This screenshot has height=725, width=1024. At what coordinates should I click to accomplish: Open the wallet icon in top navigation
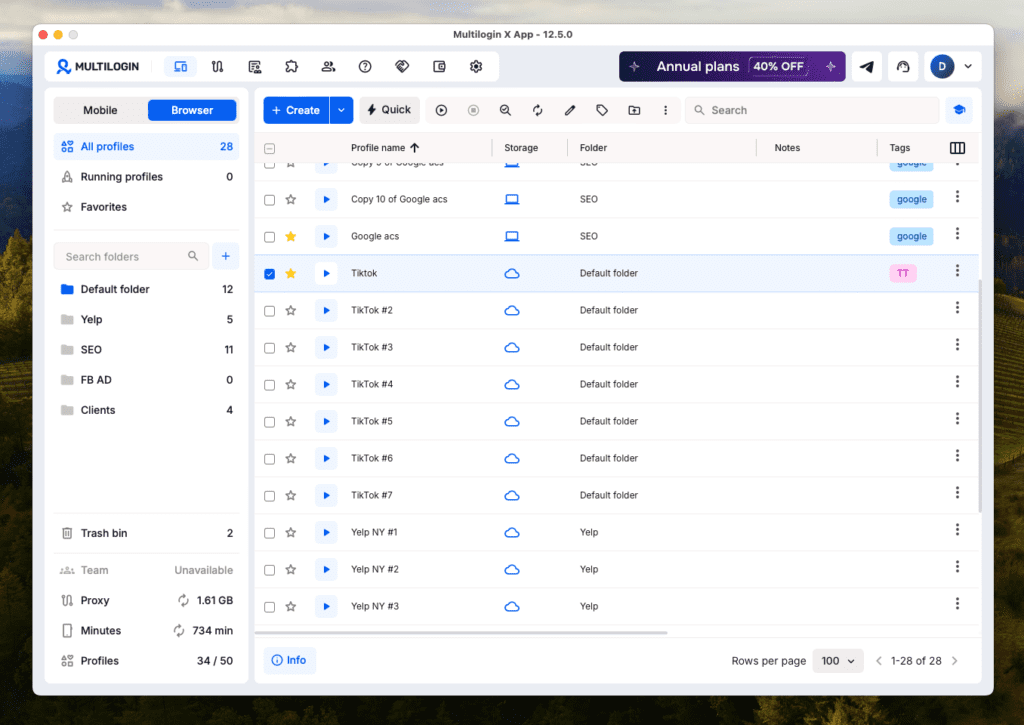point(440,67)
